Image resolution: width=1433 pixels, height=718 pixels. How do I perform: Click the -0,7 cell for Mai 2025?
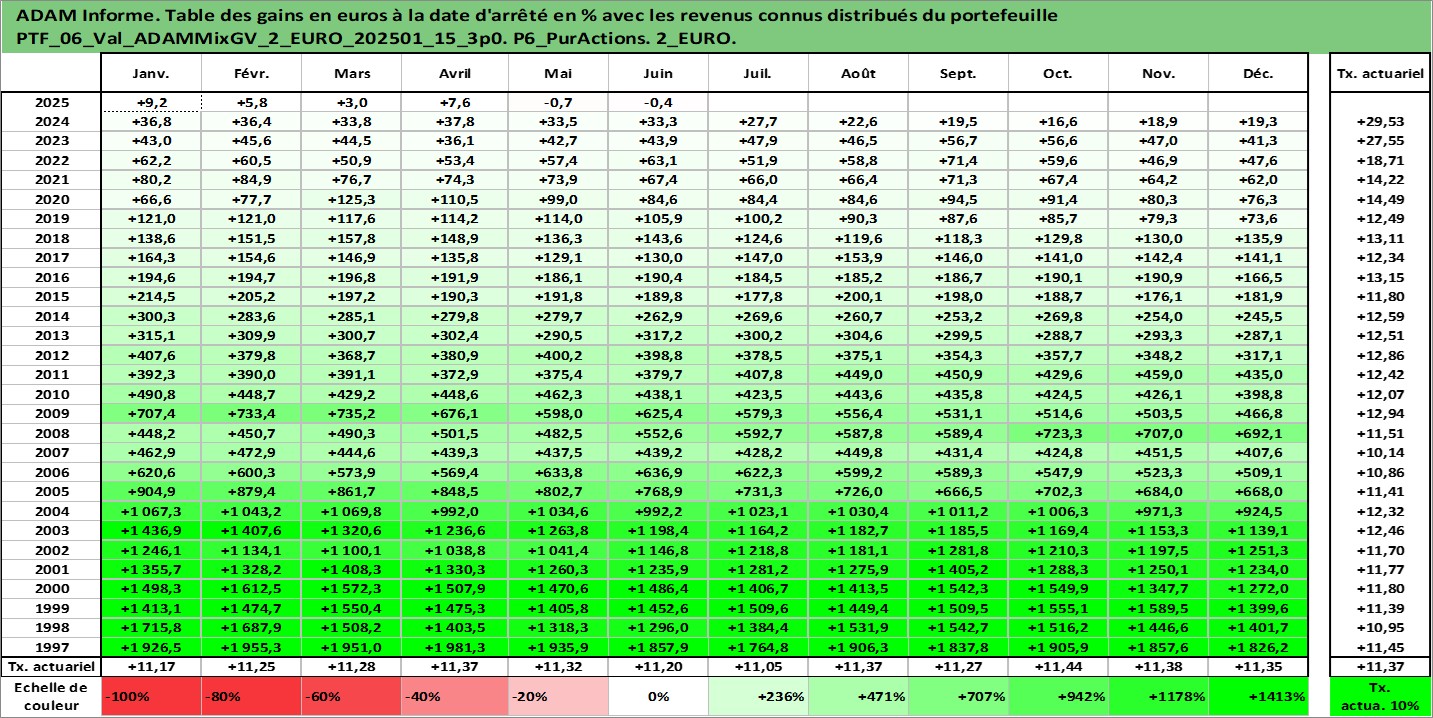pos(558,102)
